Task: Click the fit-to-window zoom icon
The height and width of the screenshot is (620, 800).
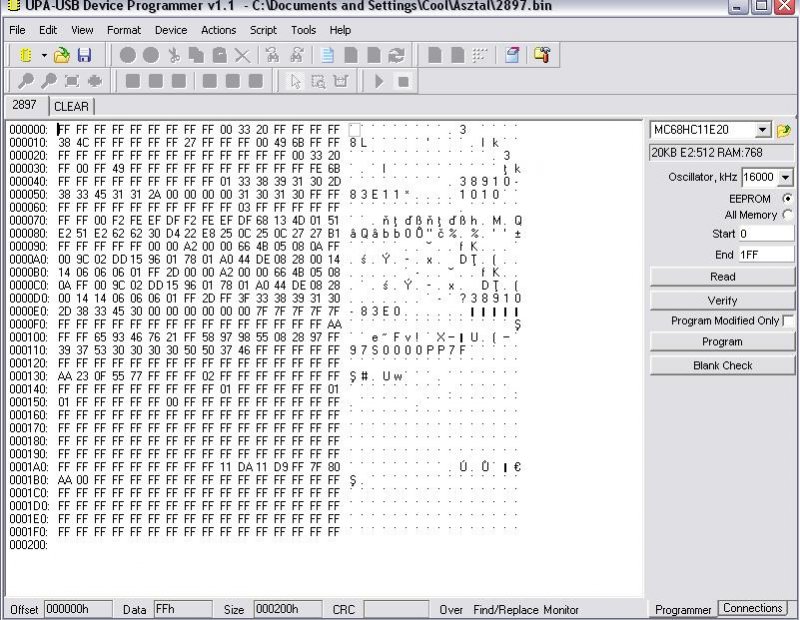Action: click(72, 81)
